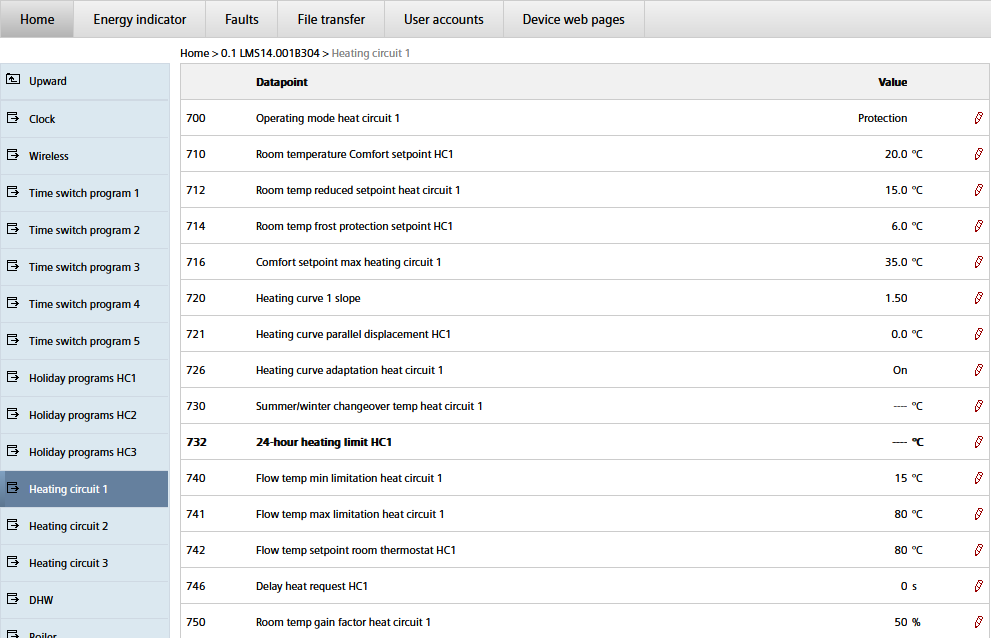
Task: Edit Heating curve 1 slope value
Action: click(978, 298)
